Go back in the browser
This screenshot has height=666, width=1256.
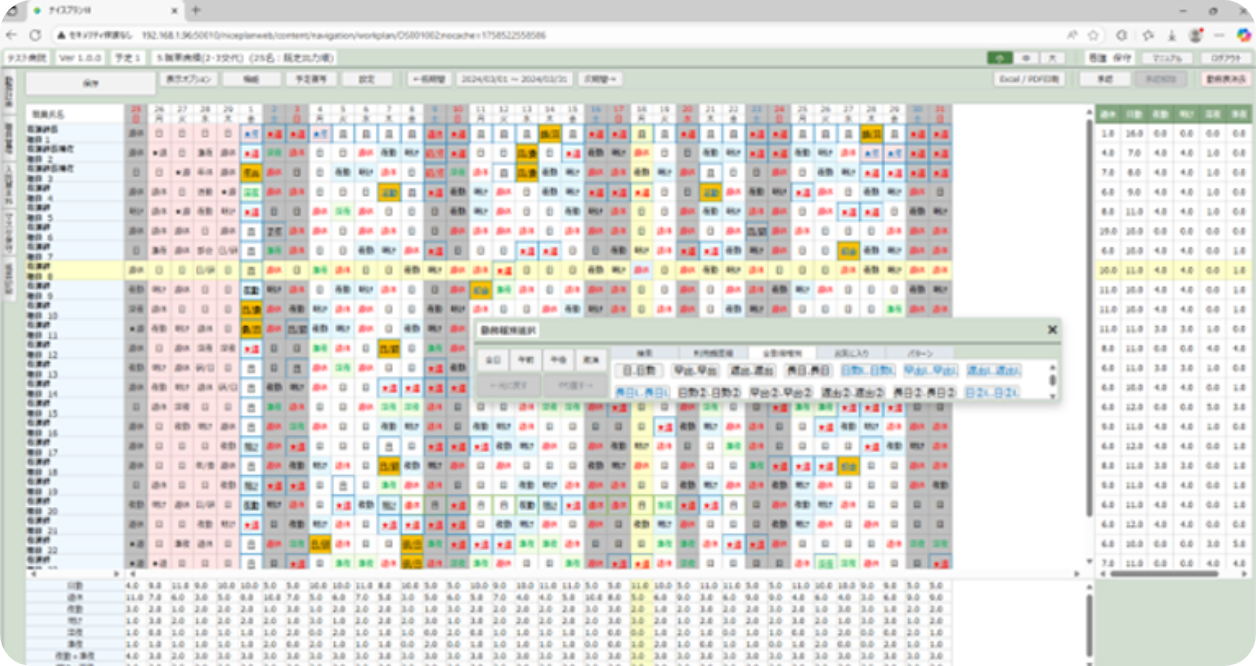(x=12, y=34)
